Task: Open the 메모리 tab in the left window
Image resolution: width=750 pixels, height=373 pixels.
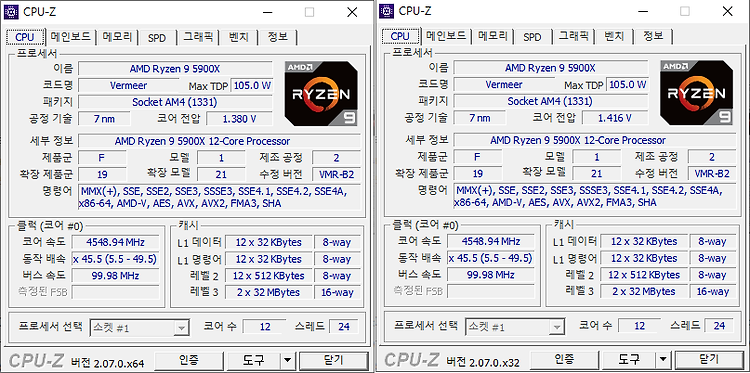Action: pyautogui.click(x=117, y=36)
